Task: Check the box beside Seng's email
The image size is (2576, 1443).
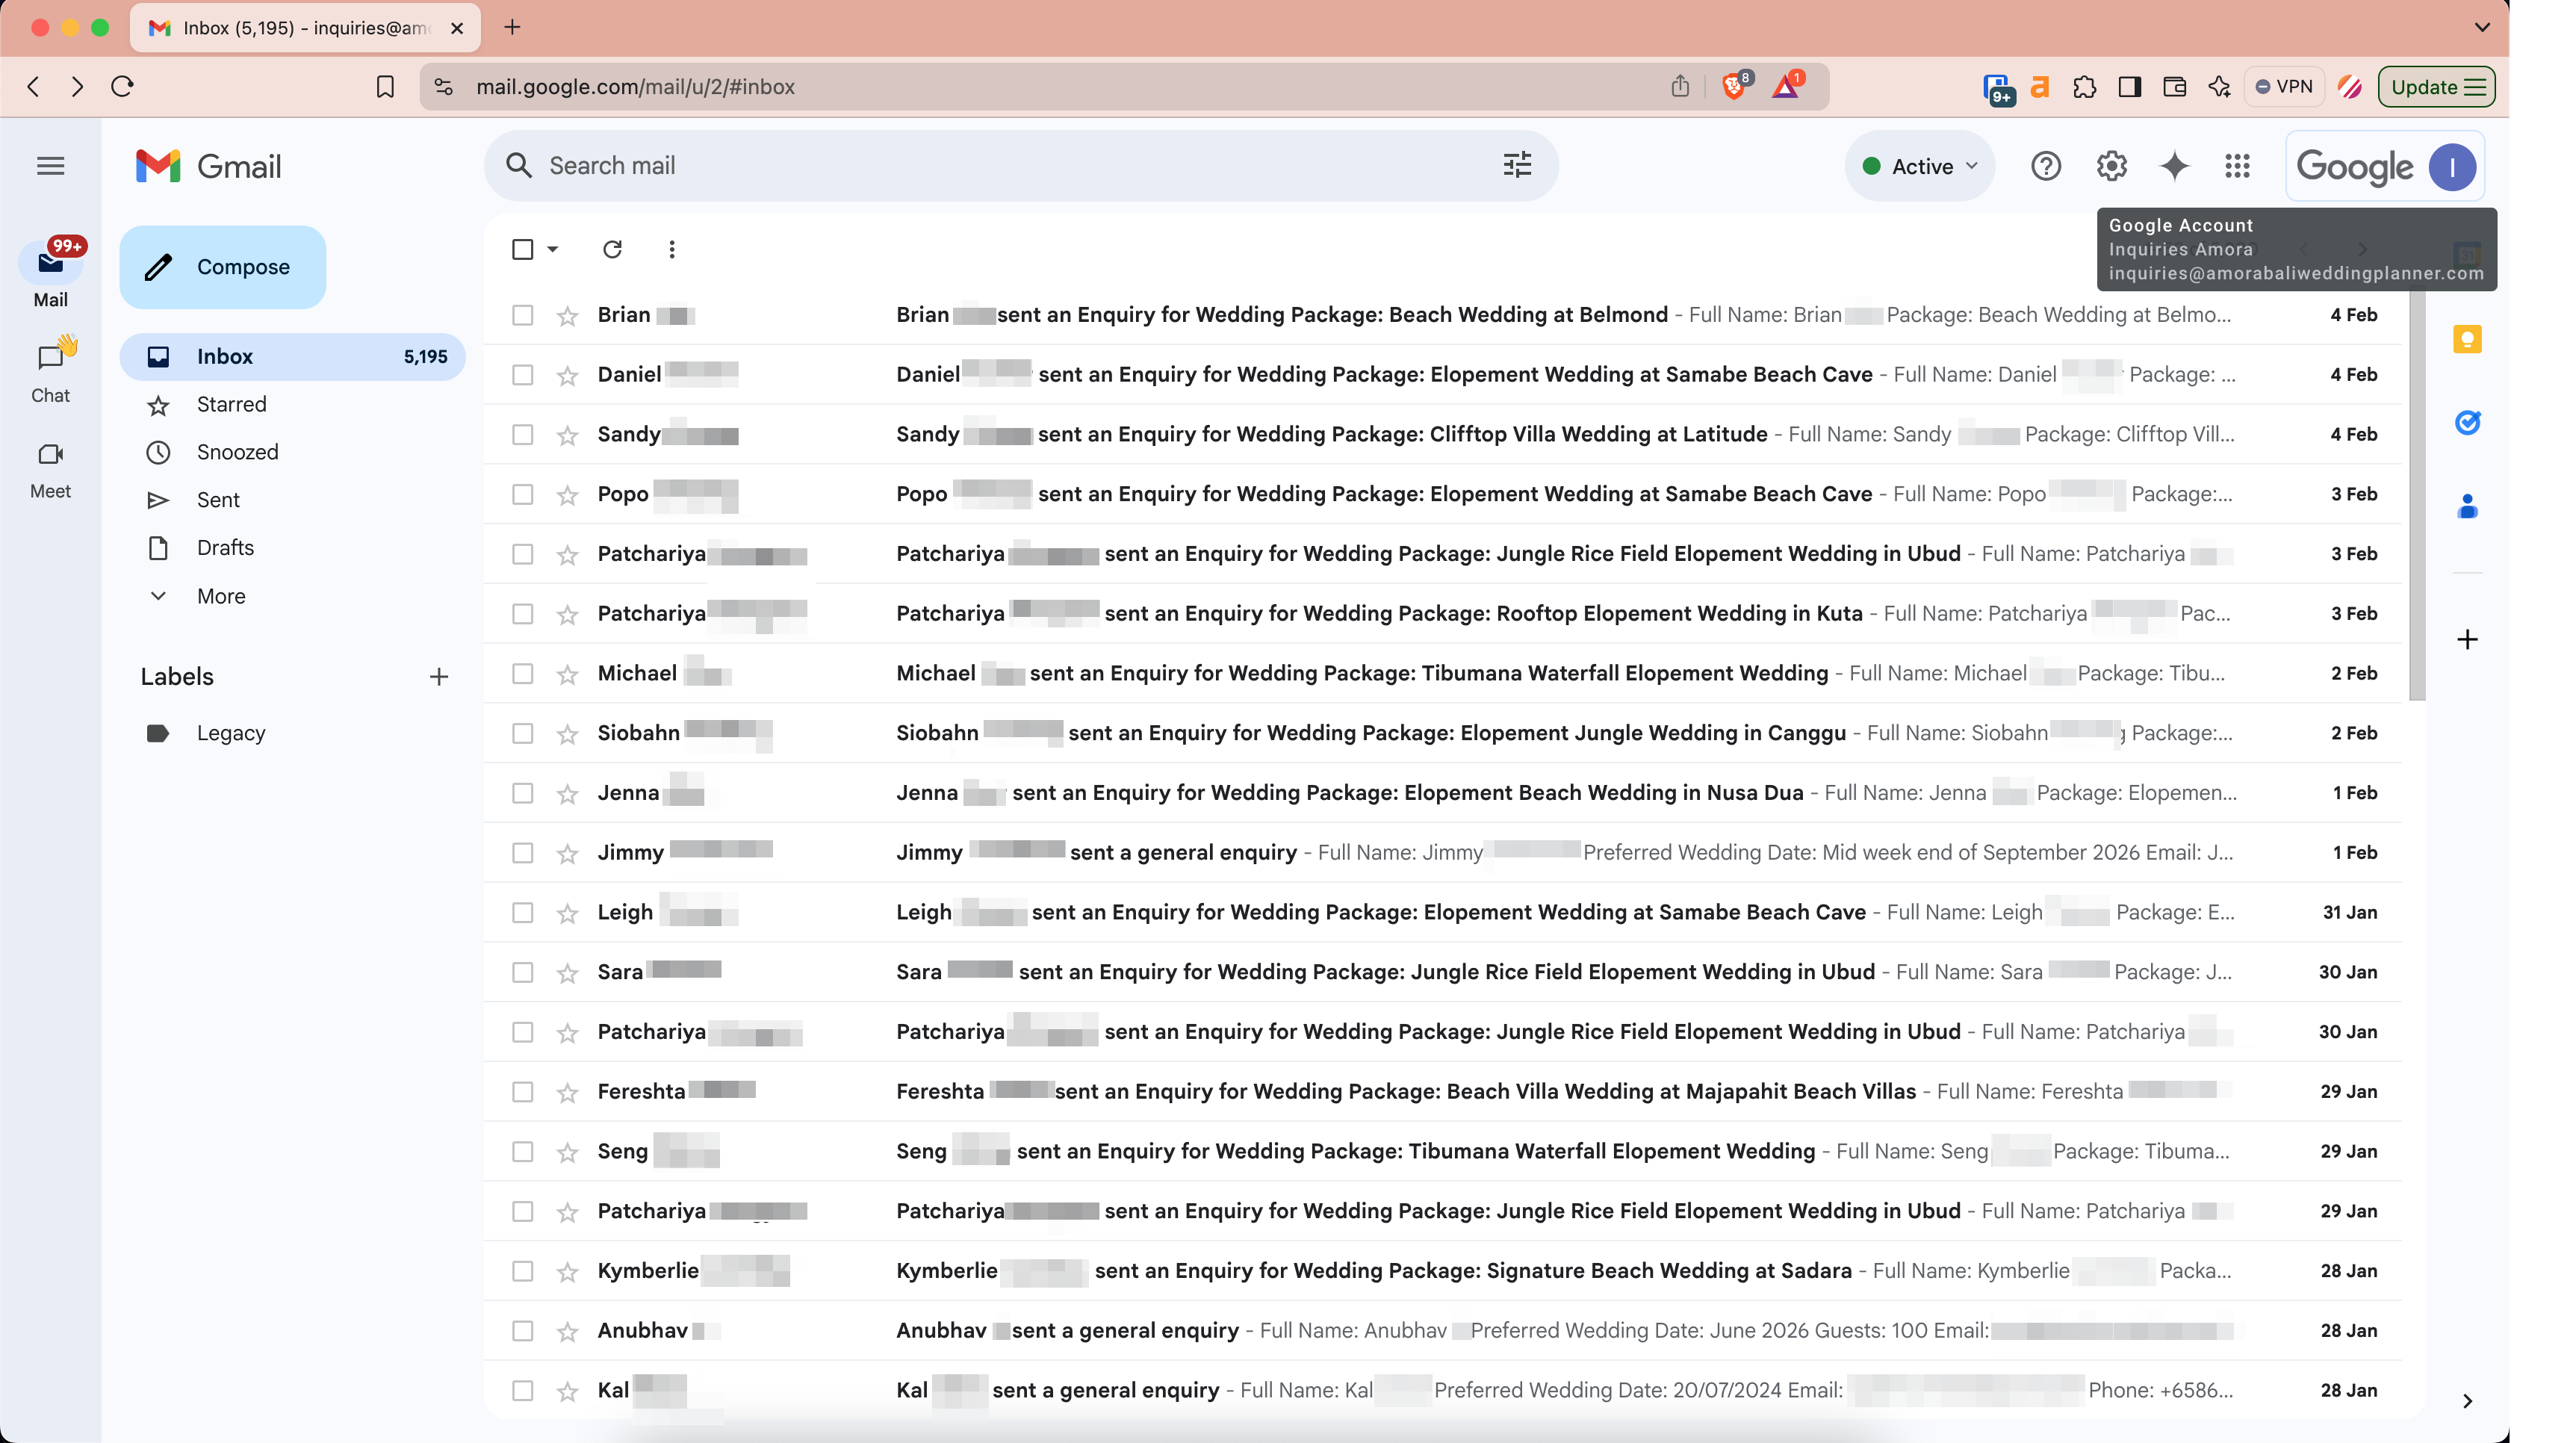Action: coord(522,1152)
